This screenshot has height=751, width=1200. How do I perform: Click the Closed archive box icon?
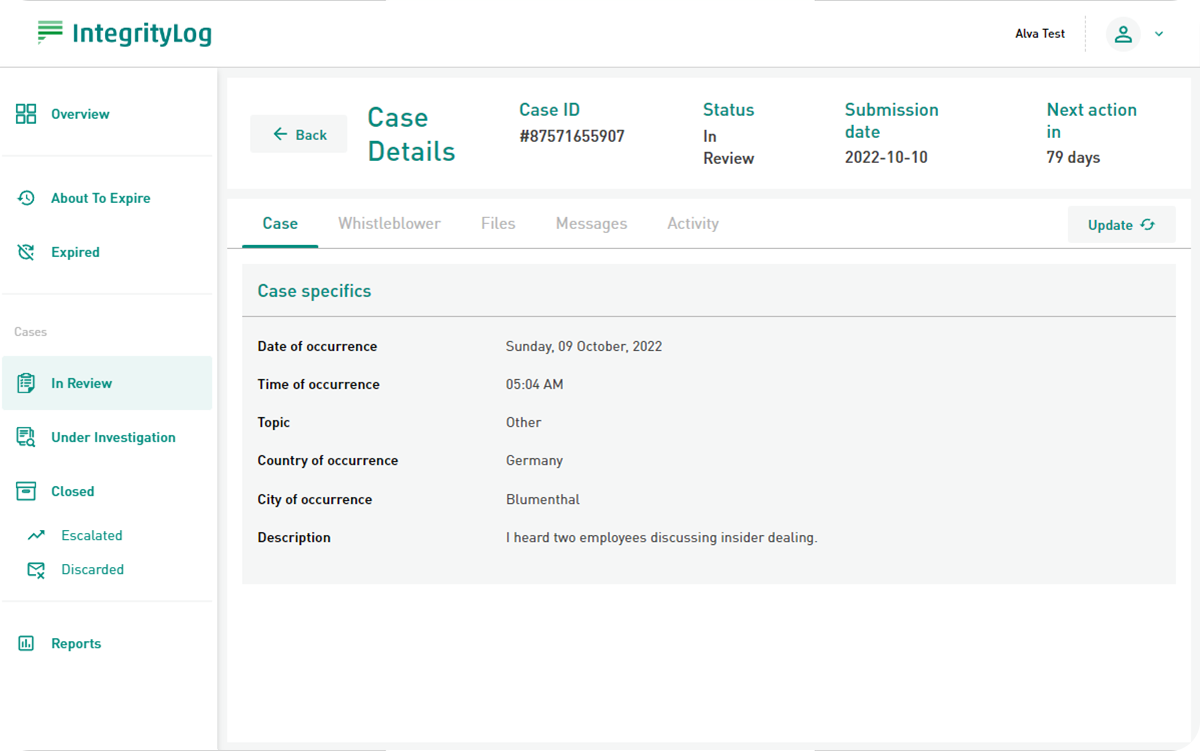[26, 491]
